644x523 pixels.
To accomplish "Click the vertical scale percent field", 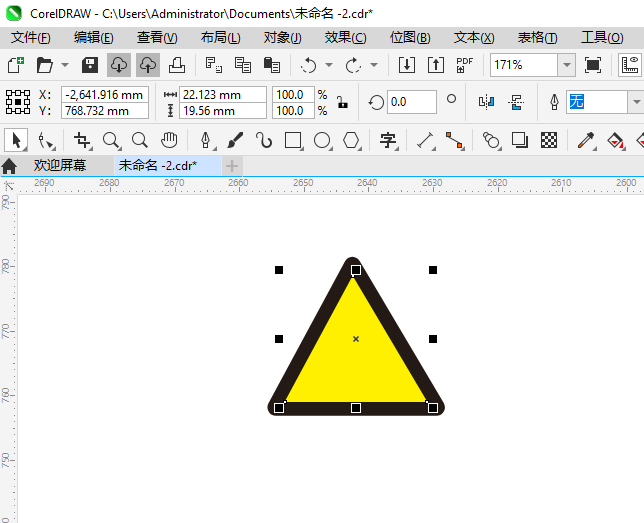I will pyautogui.click(x=293, y=111).
